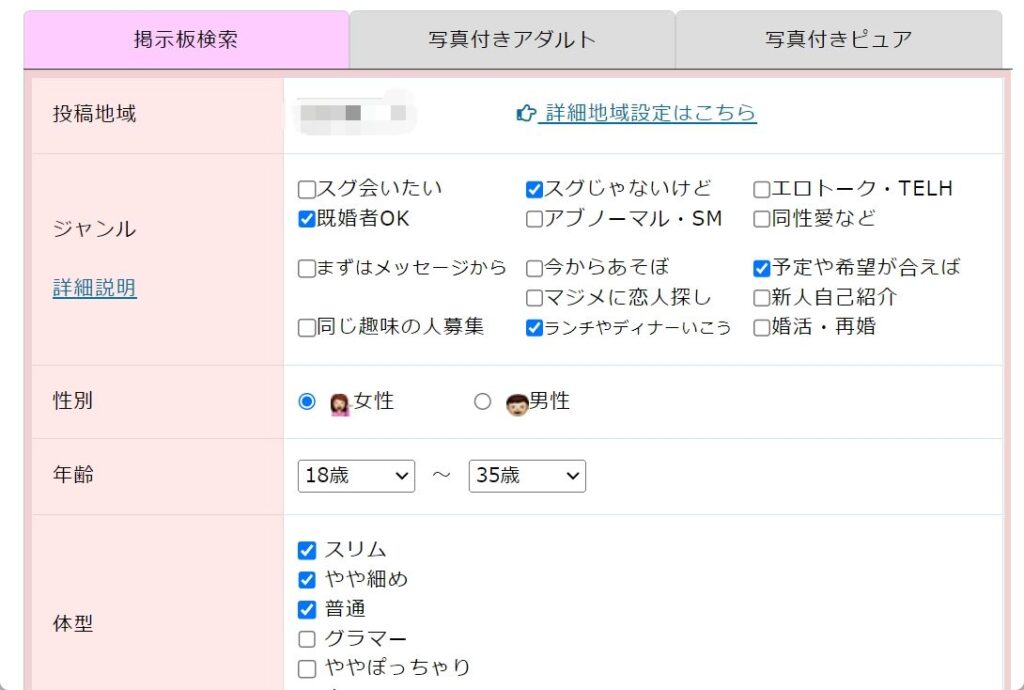Screen dimensions: 1024x690
Task: Check the 新人自己紹介 checkbox
Action: [761, 298]
